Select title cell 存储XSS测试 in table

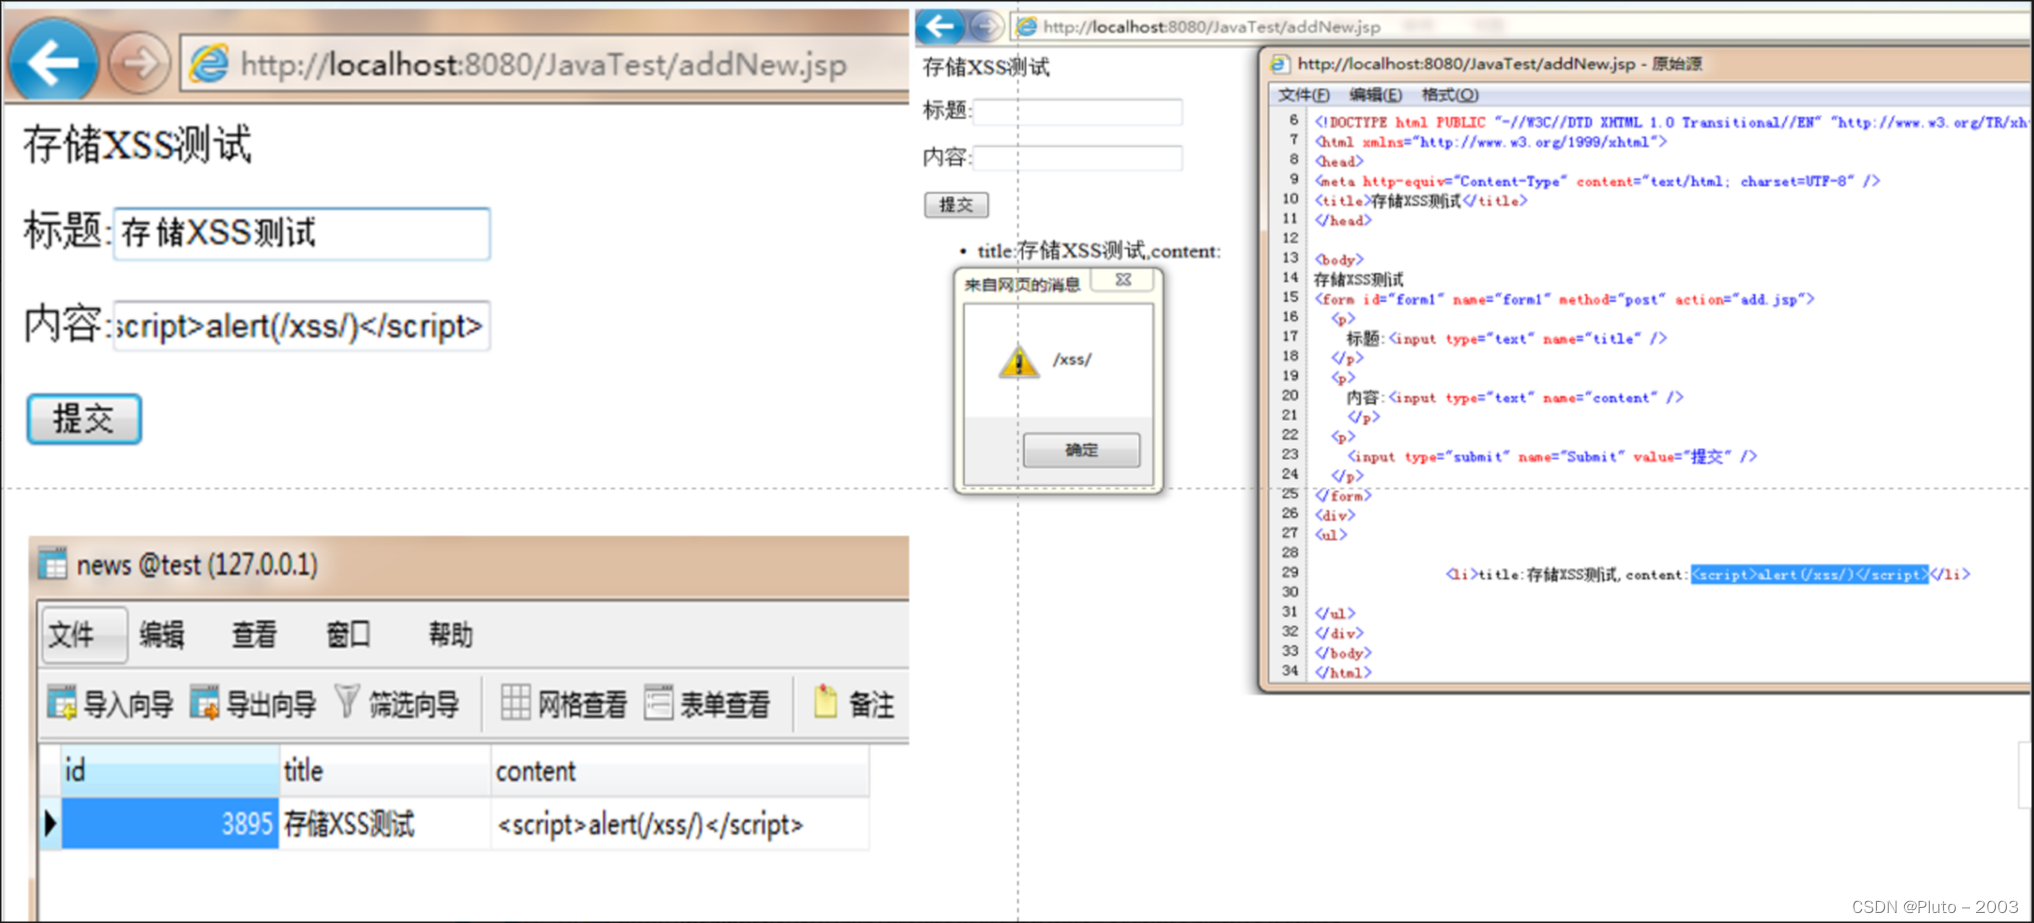[x=385, y=824]
